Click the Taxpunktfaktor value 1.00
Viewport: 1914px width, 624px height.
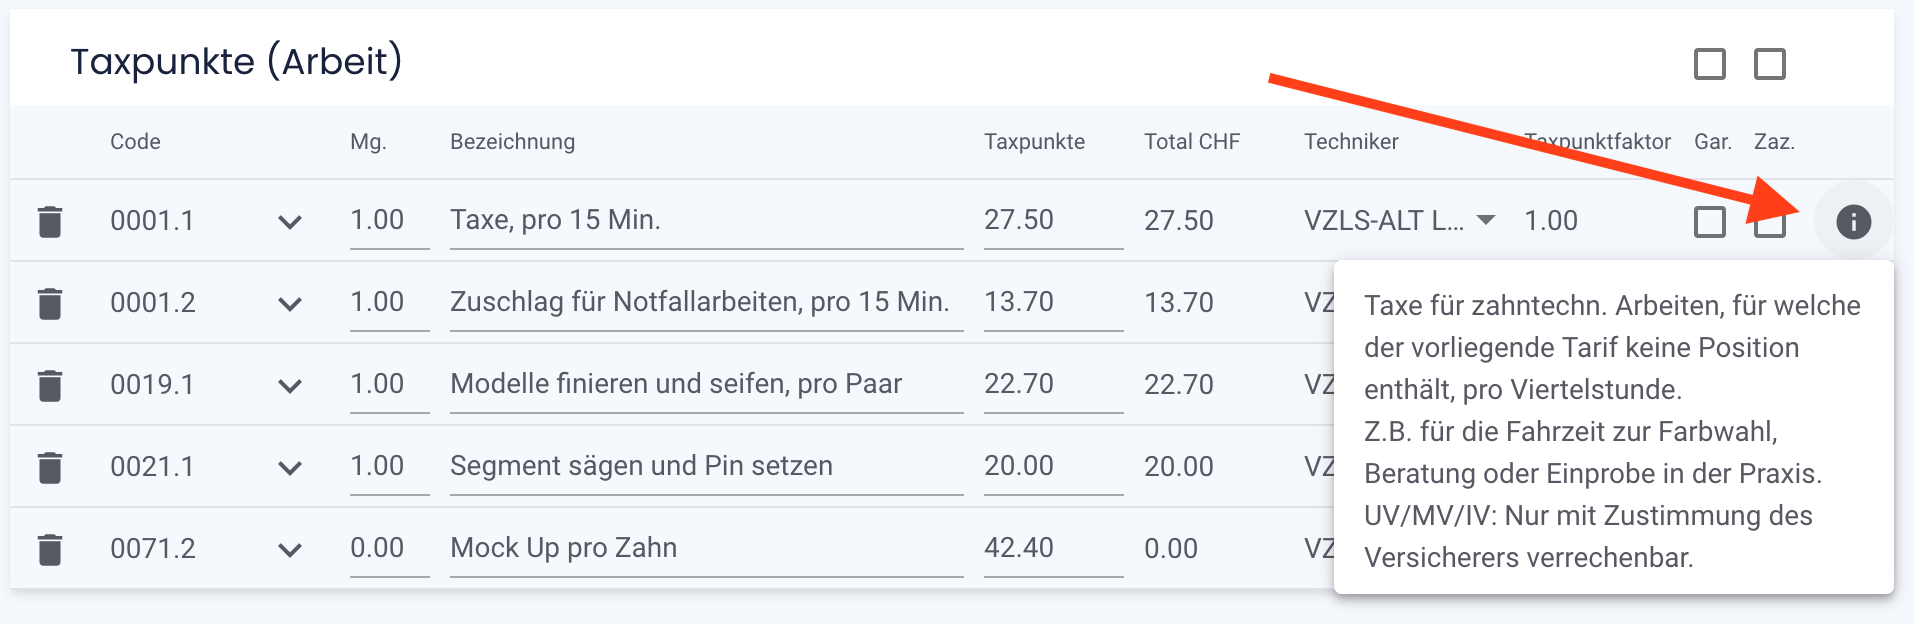(x=1551, y=220)
